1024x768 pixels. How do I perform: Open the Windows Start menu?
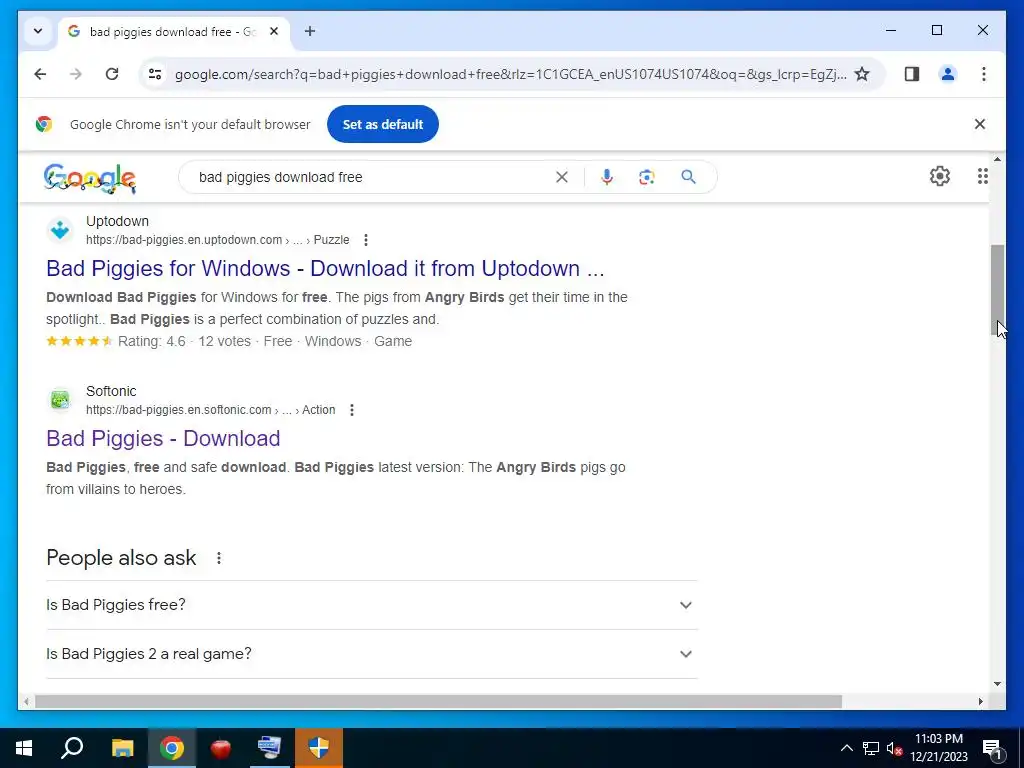pos(24,748)
